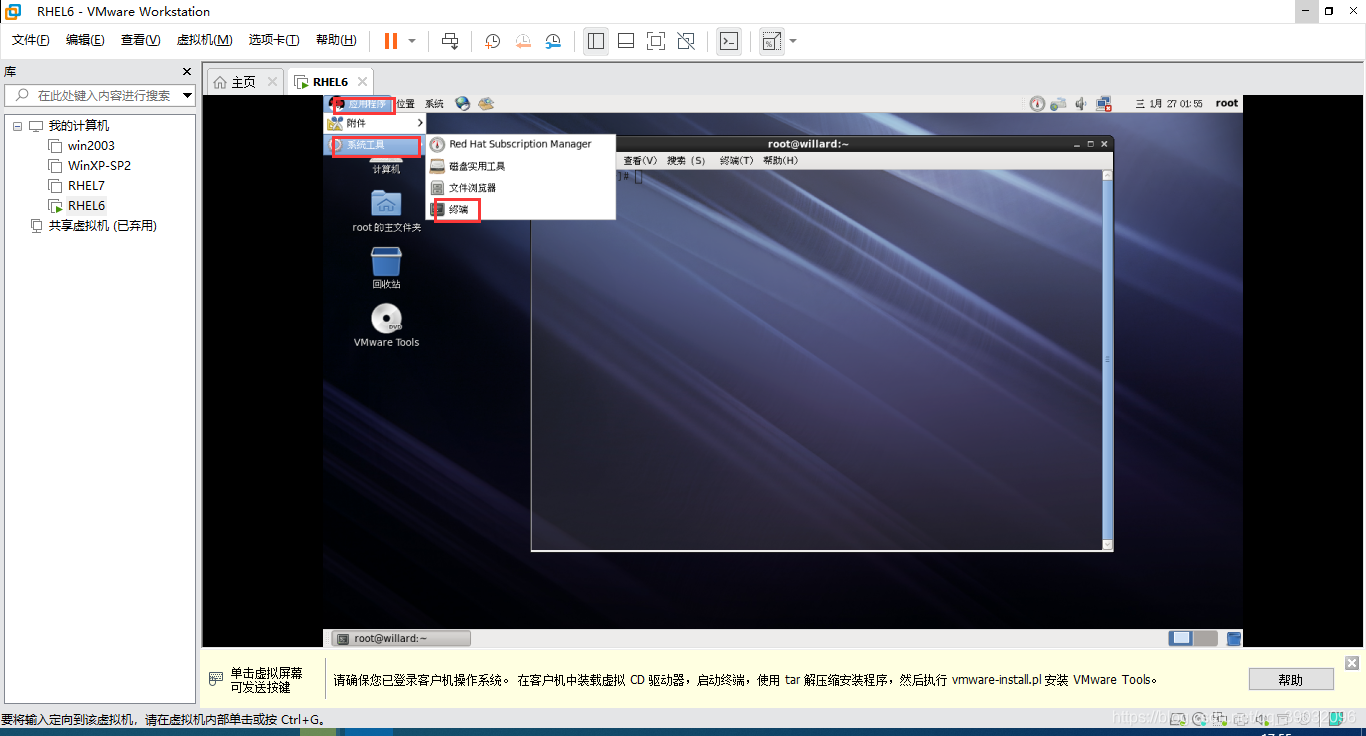The height and width of the screenshot is (736, 1366).
Task: Open the 文件(F) menu
Action: pos(31,40)
